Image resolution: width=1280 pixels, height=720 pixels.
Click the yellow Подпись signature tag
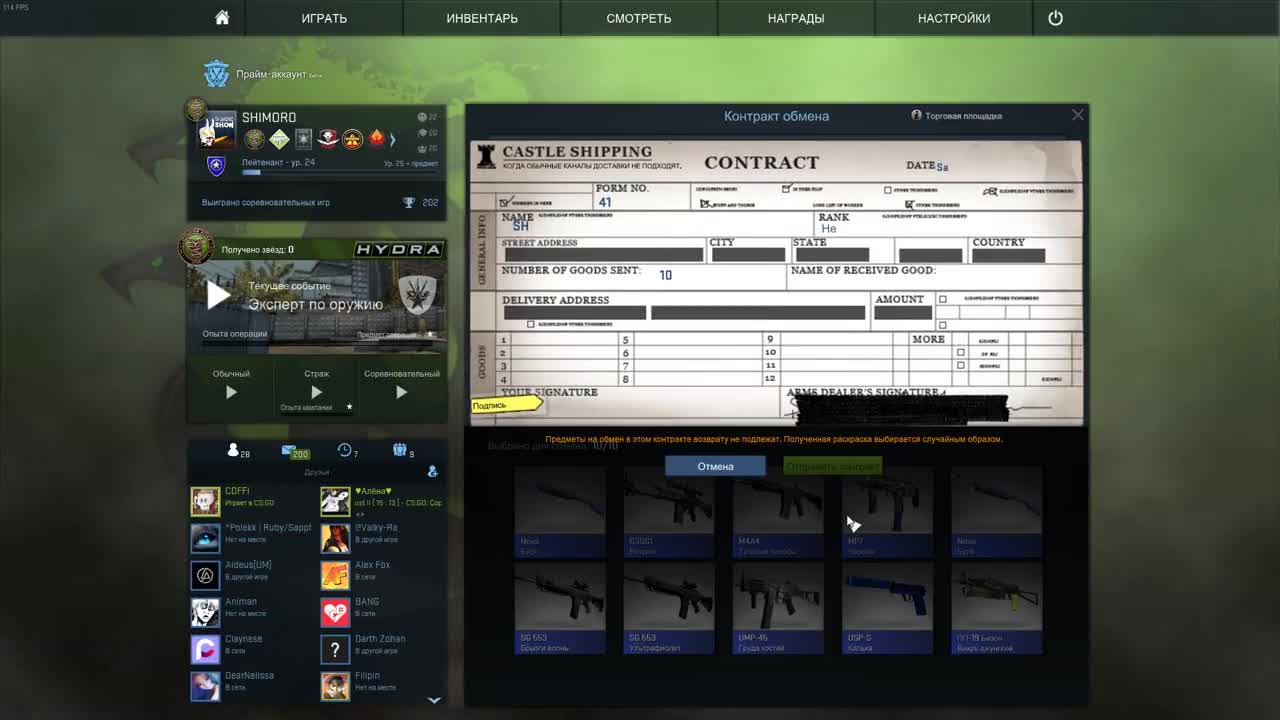tap(507, 405)
